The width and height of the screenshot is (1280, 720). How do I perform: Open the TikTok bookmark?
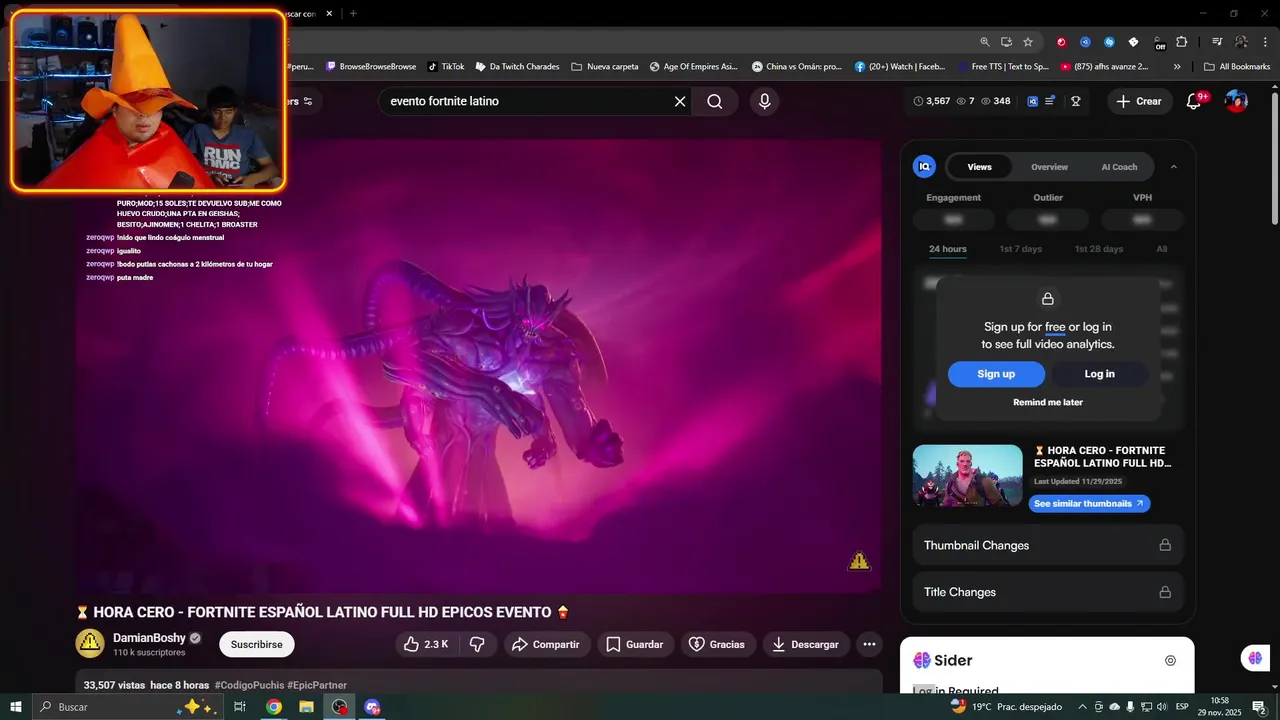446,67
